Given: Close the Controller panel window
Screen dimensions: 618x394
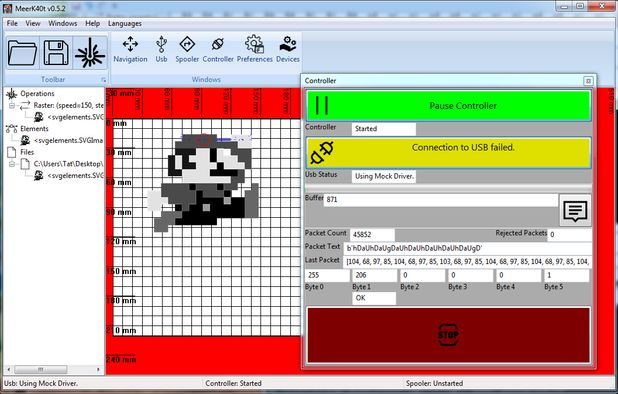Looking at the screenshot, I should 588,81.
